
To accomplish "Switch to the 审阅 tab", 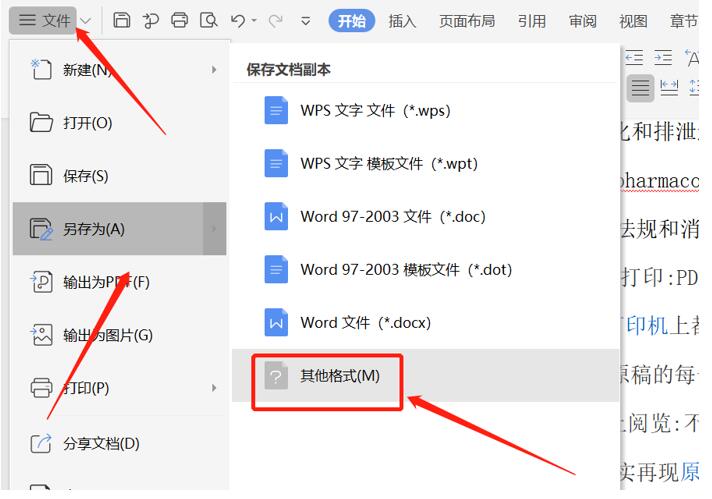I will click(583, 21).
